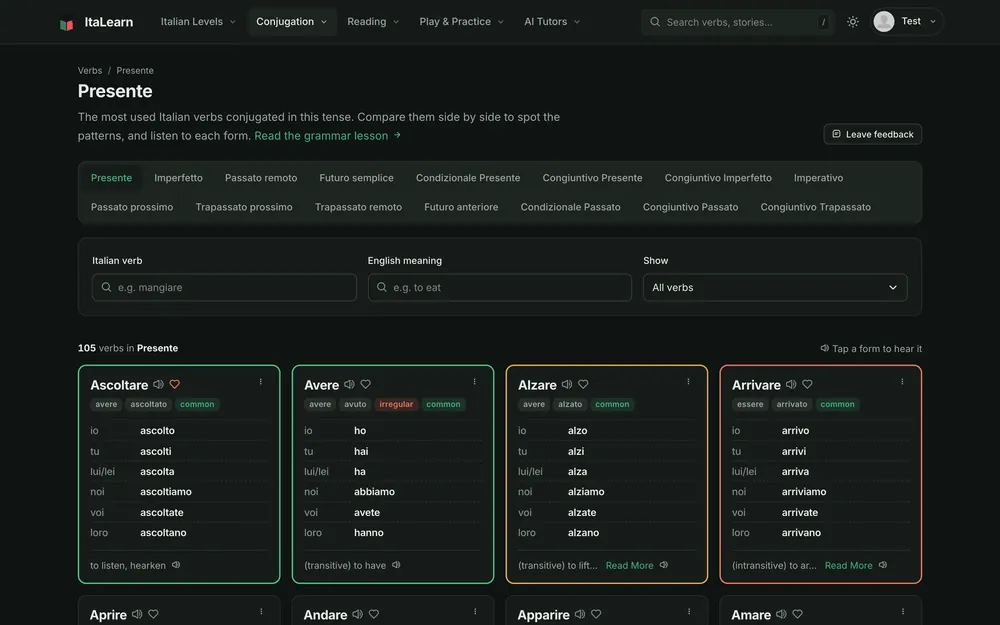Play audio for the Ascoltare verb title
The height and width of the screenshot is (625, 1000).
pyautogui.click(x=158, y=385)
